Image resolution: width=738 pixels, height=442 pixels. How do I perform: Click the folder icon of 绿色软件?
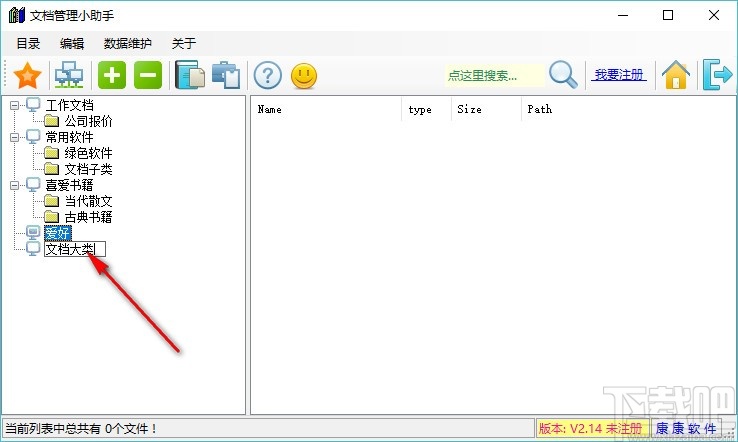51,153
